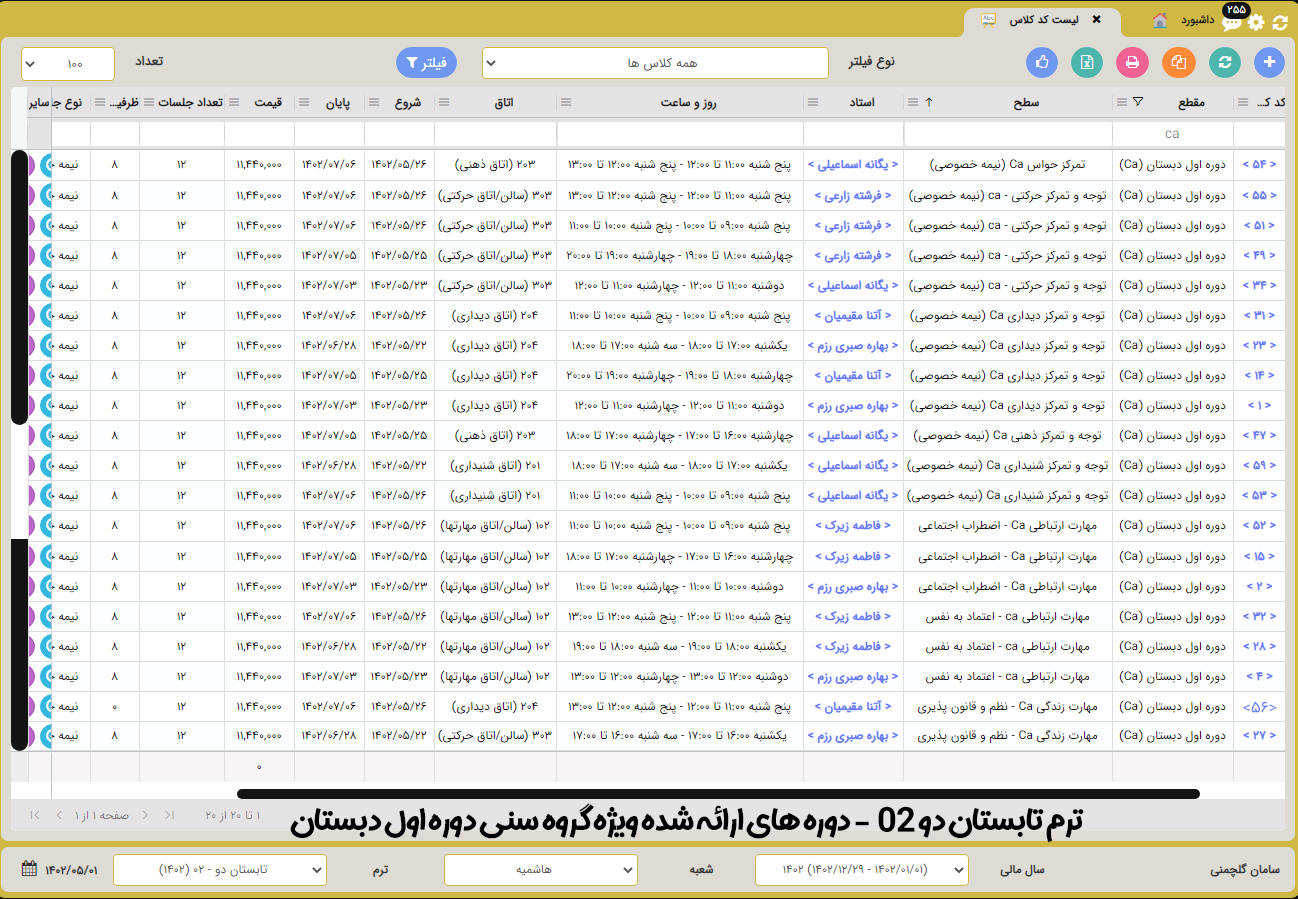
Task: Click the horizontal scrollbar below the table
Action: point(717,794)
